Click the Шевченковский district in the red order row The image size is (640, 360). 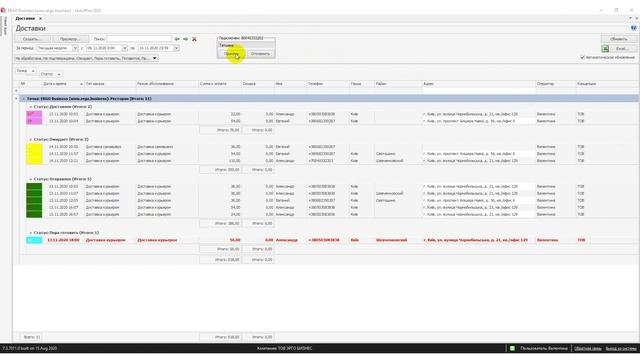[x=391, y=240]
